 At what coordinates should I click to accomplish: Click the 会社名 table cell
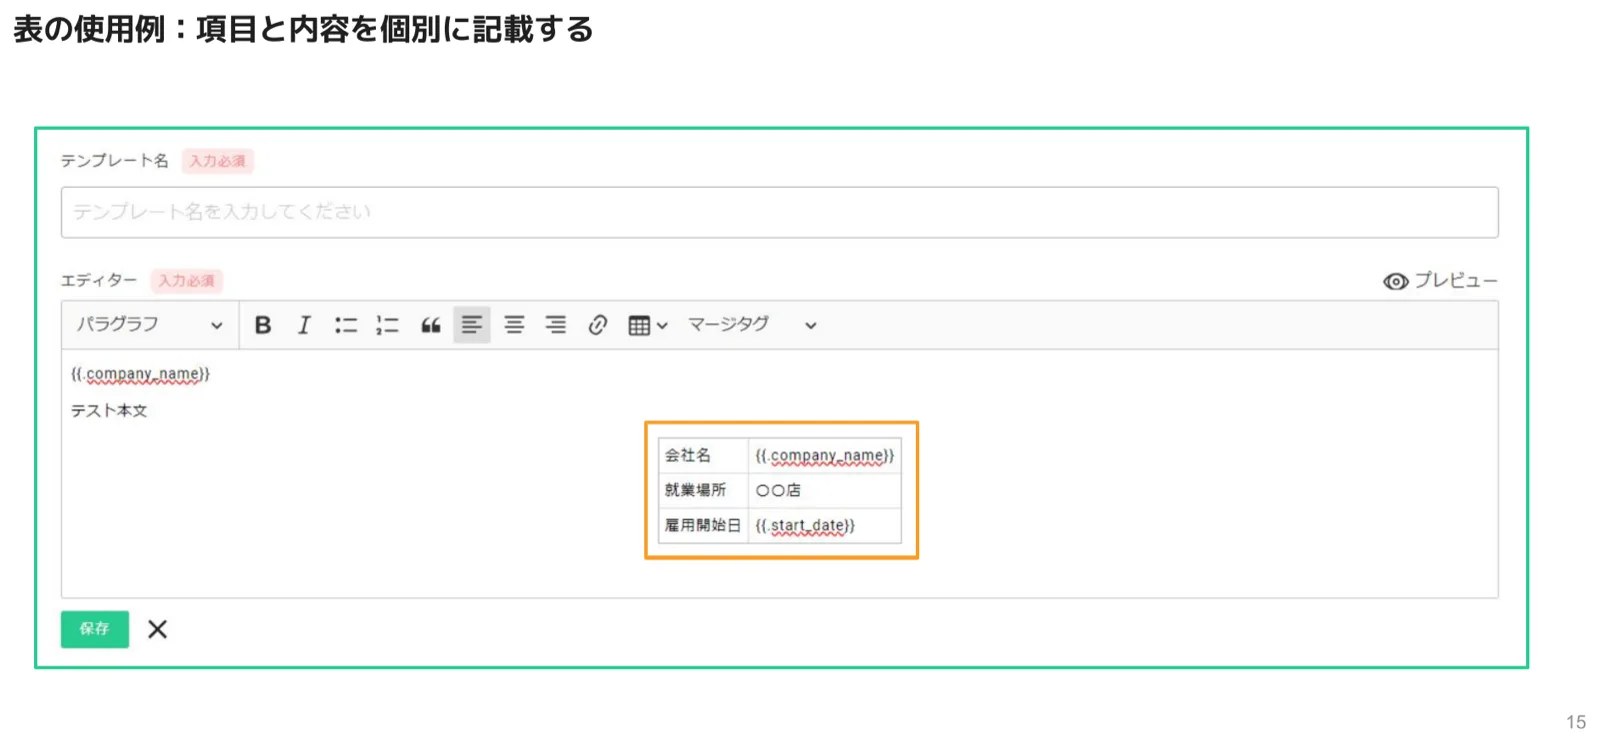coord(703,455)
